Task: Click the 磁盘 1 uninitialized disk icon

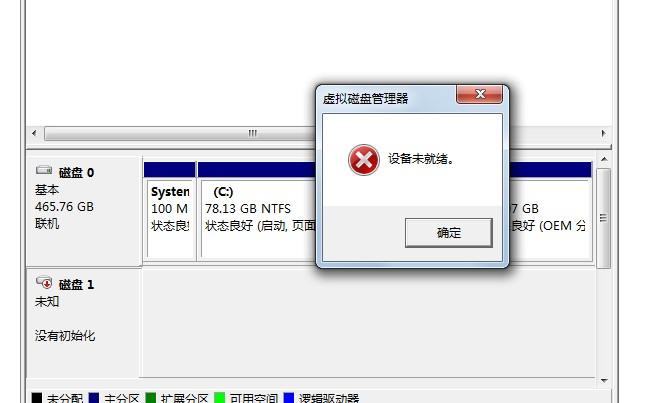Action: tap(44, 282)
